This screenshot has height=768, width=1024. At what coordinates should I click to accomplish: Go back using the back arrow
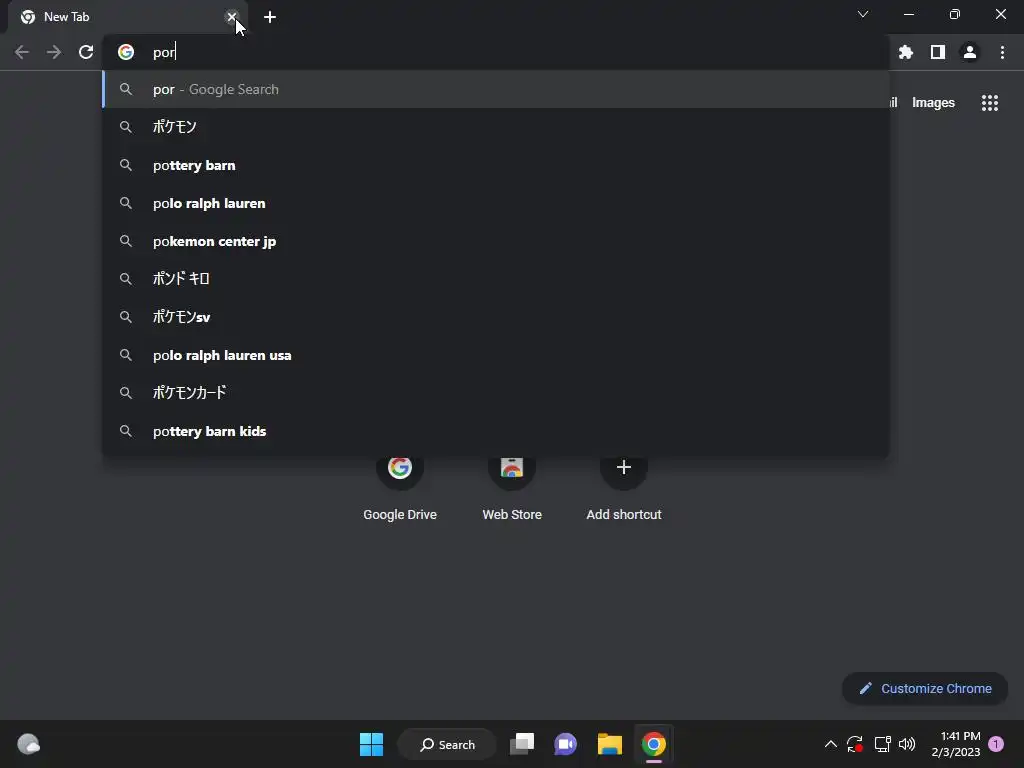click(22, 52)
